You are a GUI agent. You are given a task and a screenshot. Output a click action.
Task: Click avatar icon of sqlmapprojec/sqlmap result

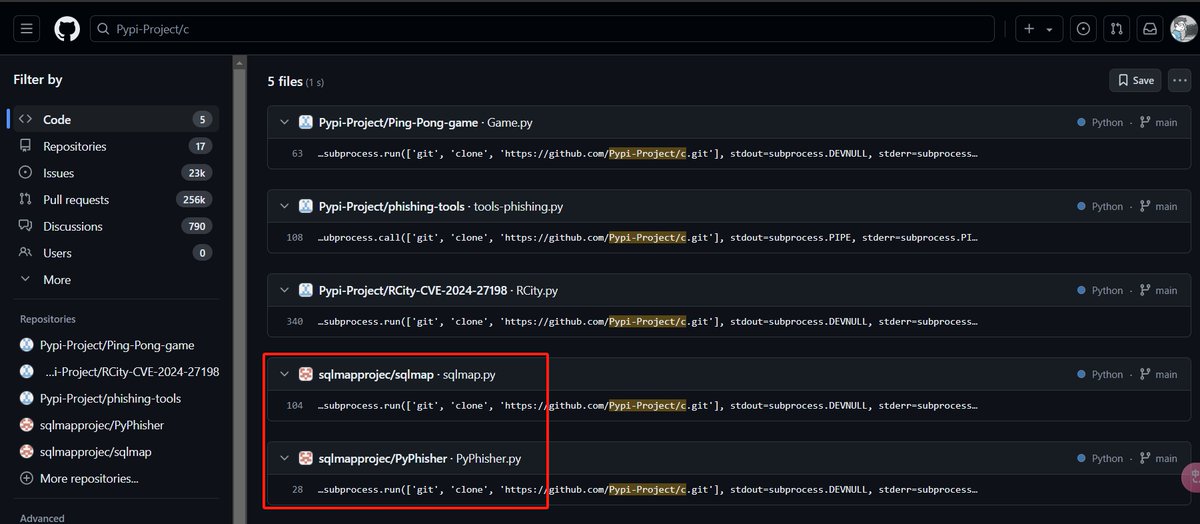(306, 374)
